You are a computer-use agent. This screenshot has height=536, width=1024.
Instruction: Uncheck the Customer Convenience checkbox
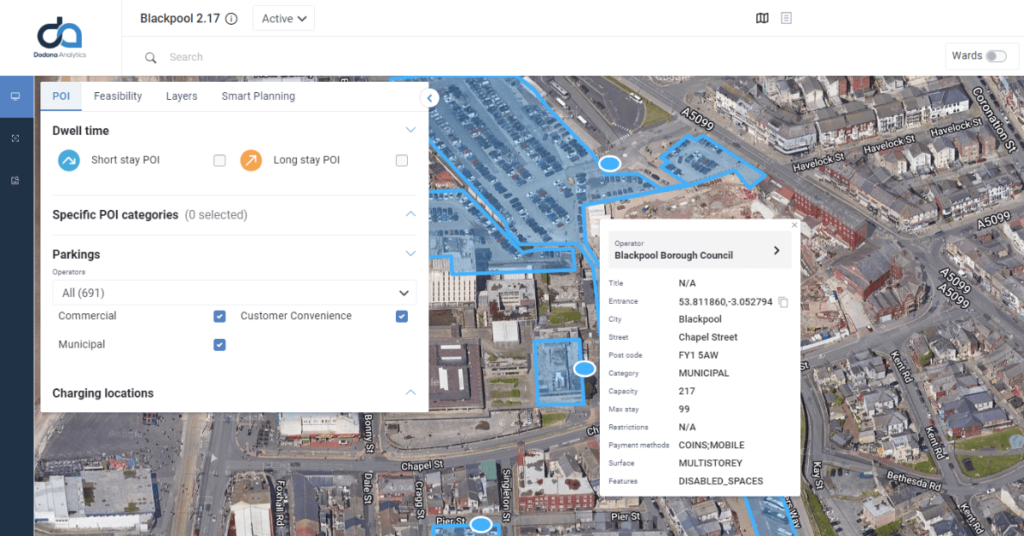tap(402, 316)
